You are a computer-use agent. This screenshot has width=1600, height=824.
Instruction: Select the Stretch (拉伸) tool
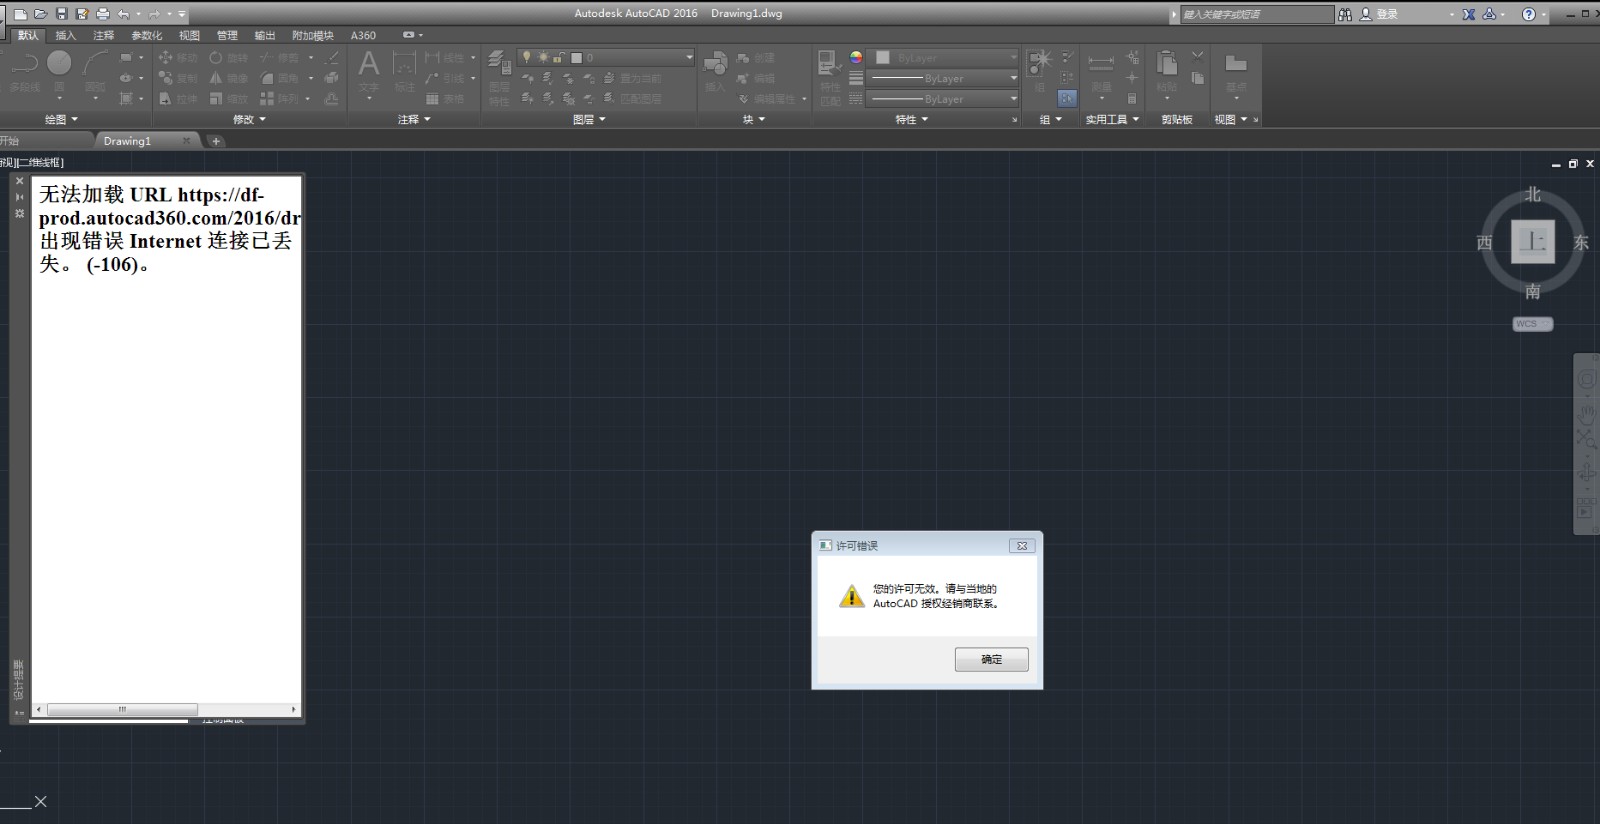pyautogui.click(x=178, y=99)
